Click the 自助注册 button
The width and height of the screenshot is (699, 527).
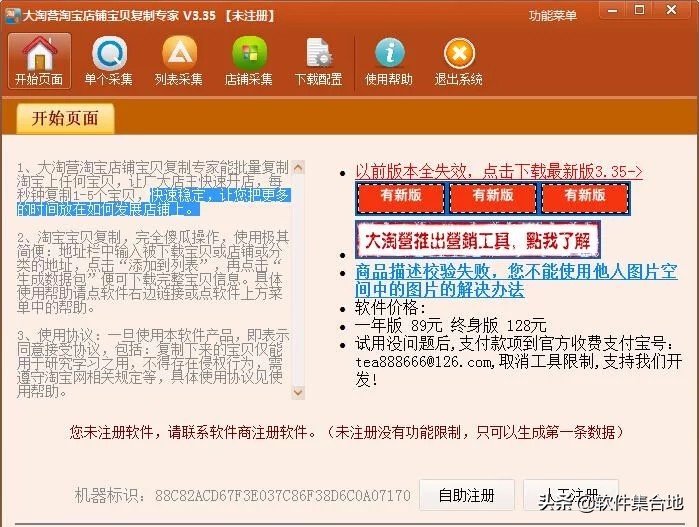click(467, 495)
